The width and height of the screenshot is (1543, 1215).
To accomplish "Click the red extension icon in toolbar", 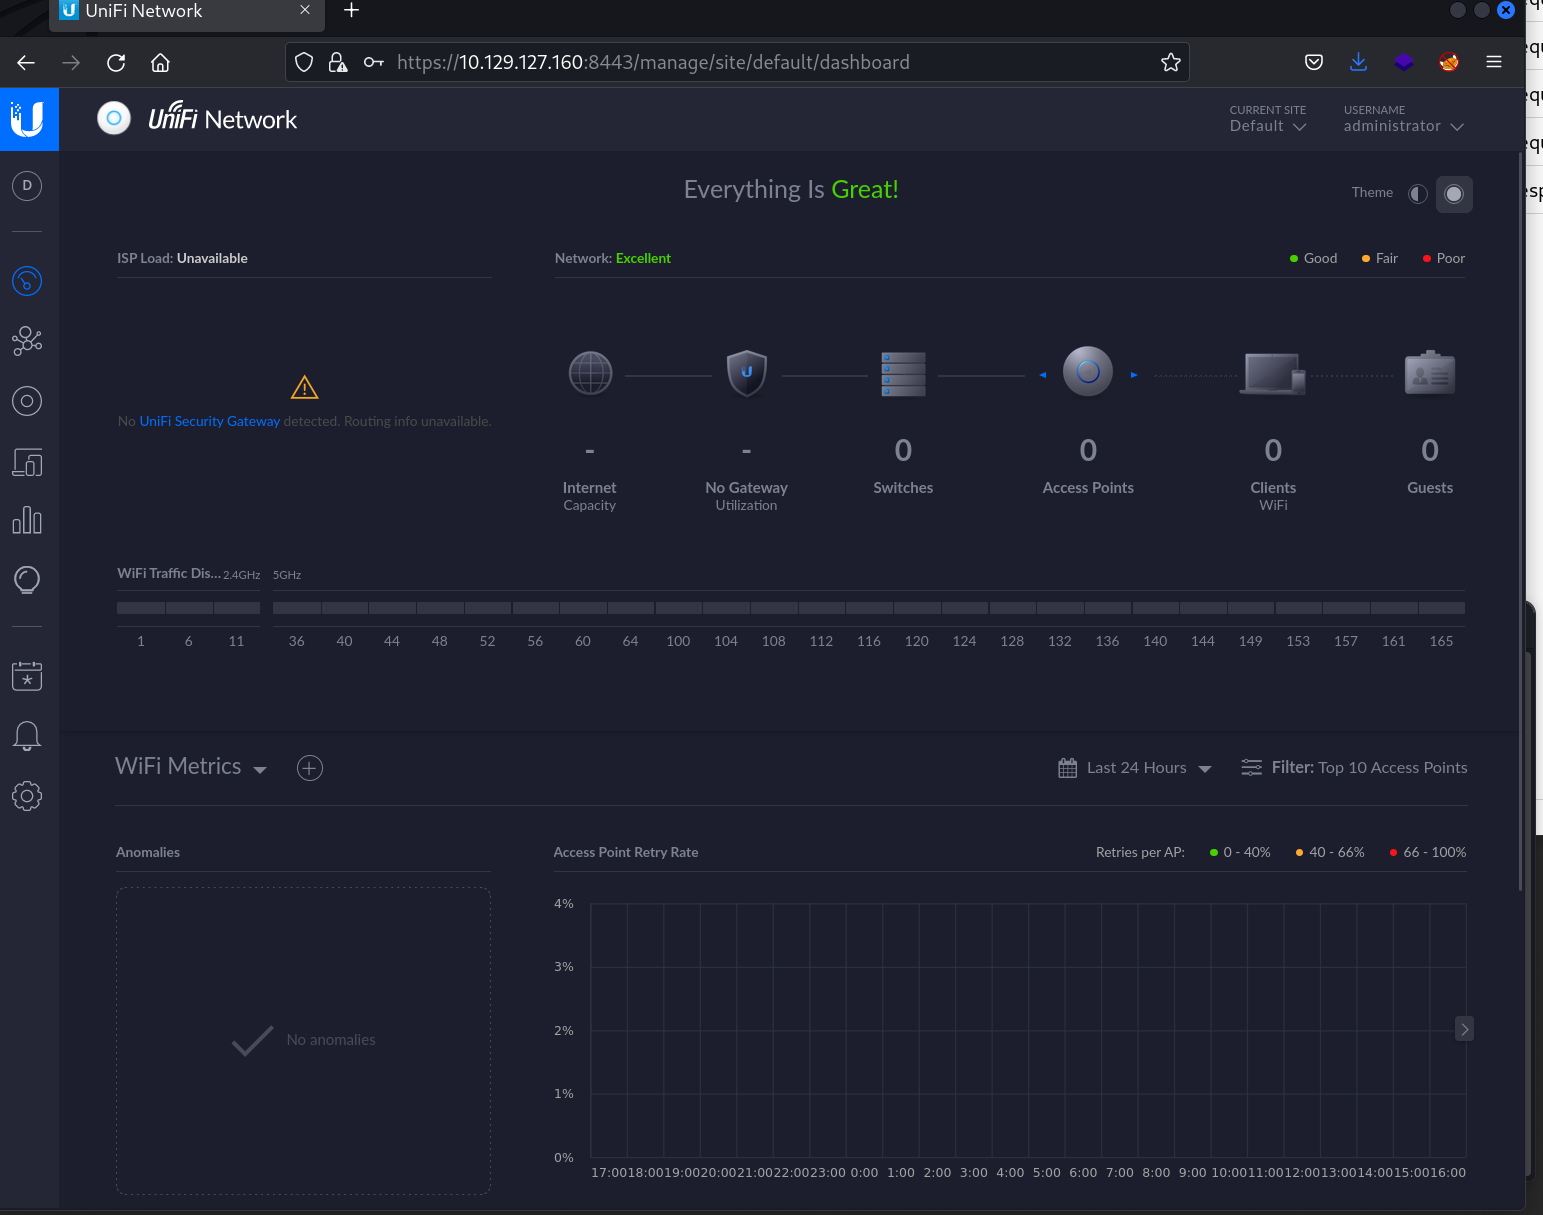I will [x=1449, y=62].
